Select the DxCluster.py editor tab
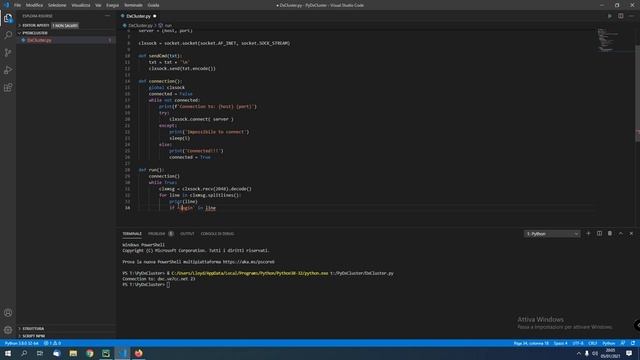Screen dimensions: 640x360 (139, 16)
